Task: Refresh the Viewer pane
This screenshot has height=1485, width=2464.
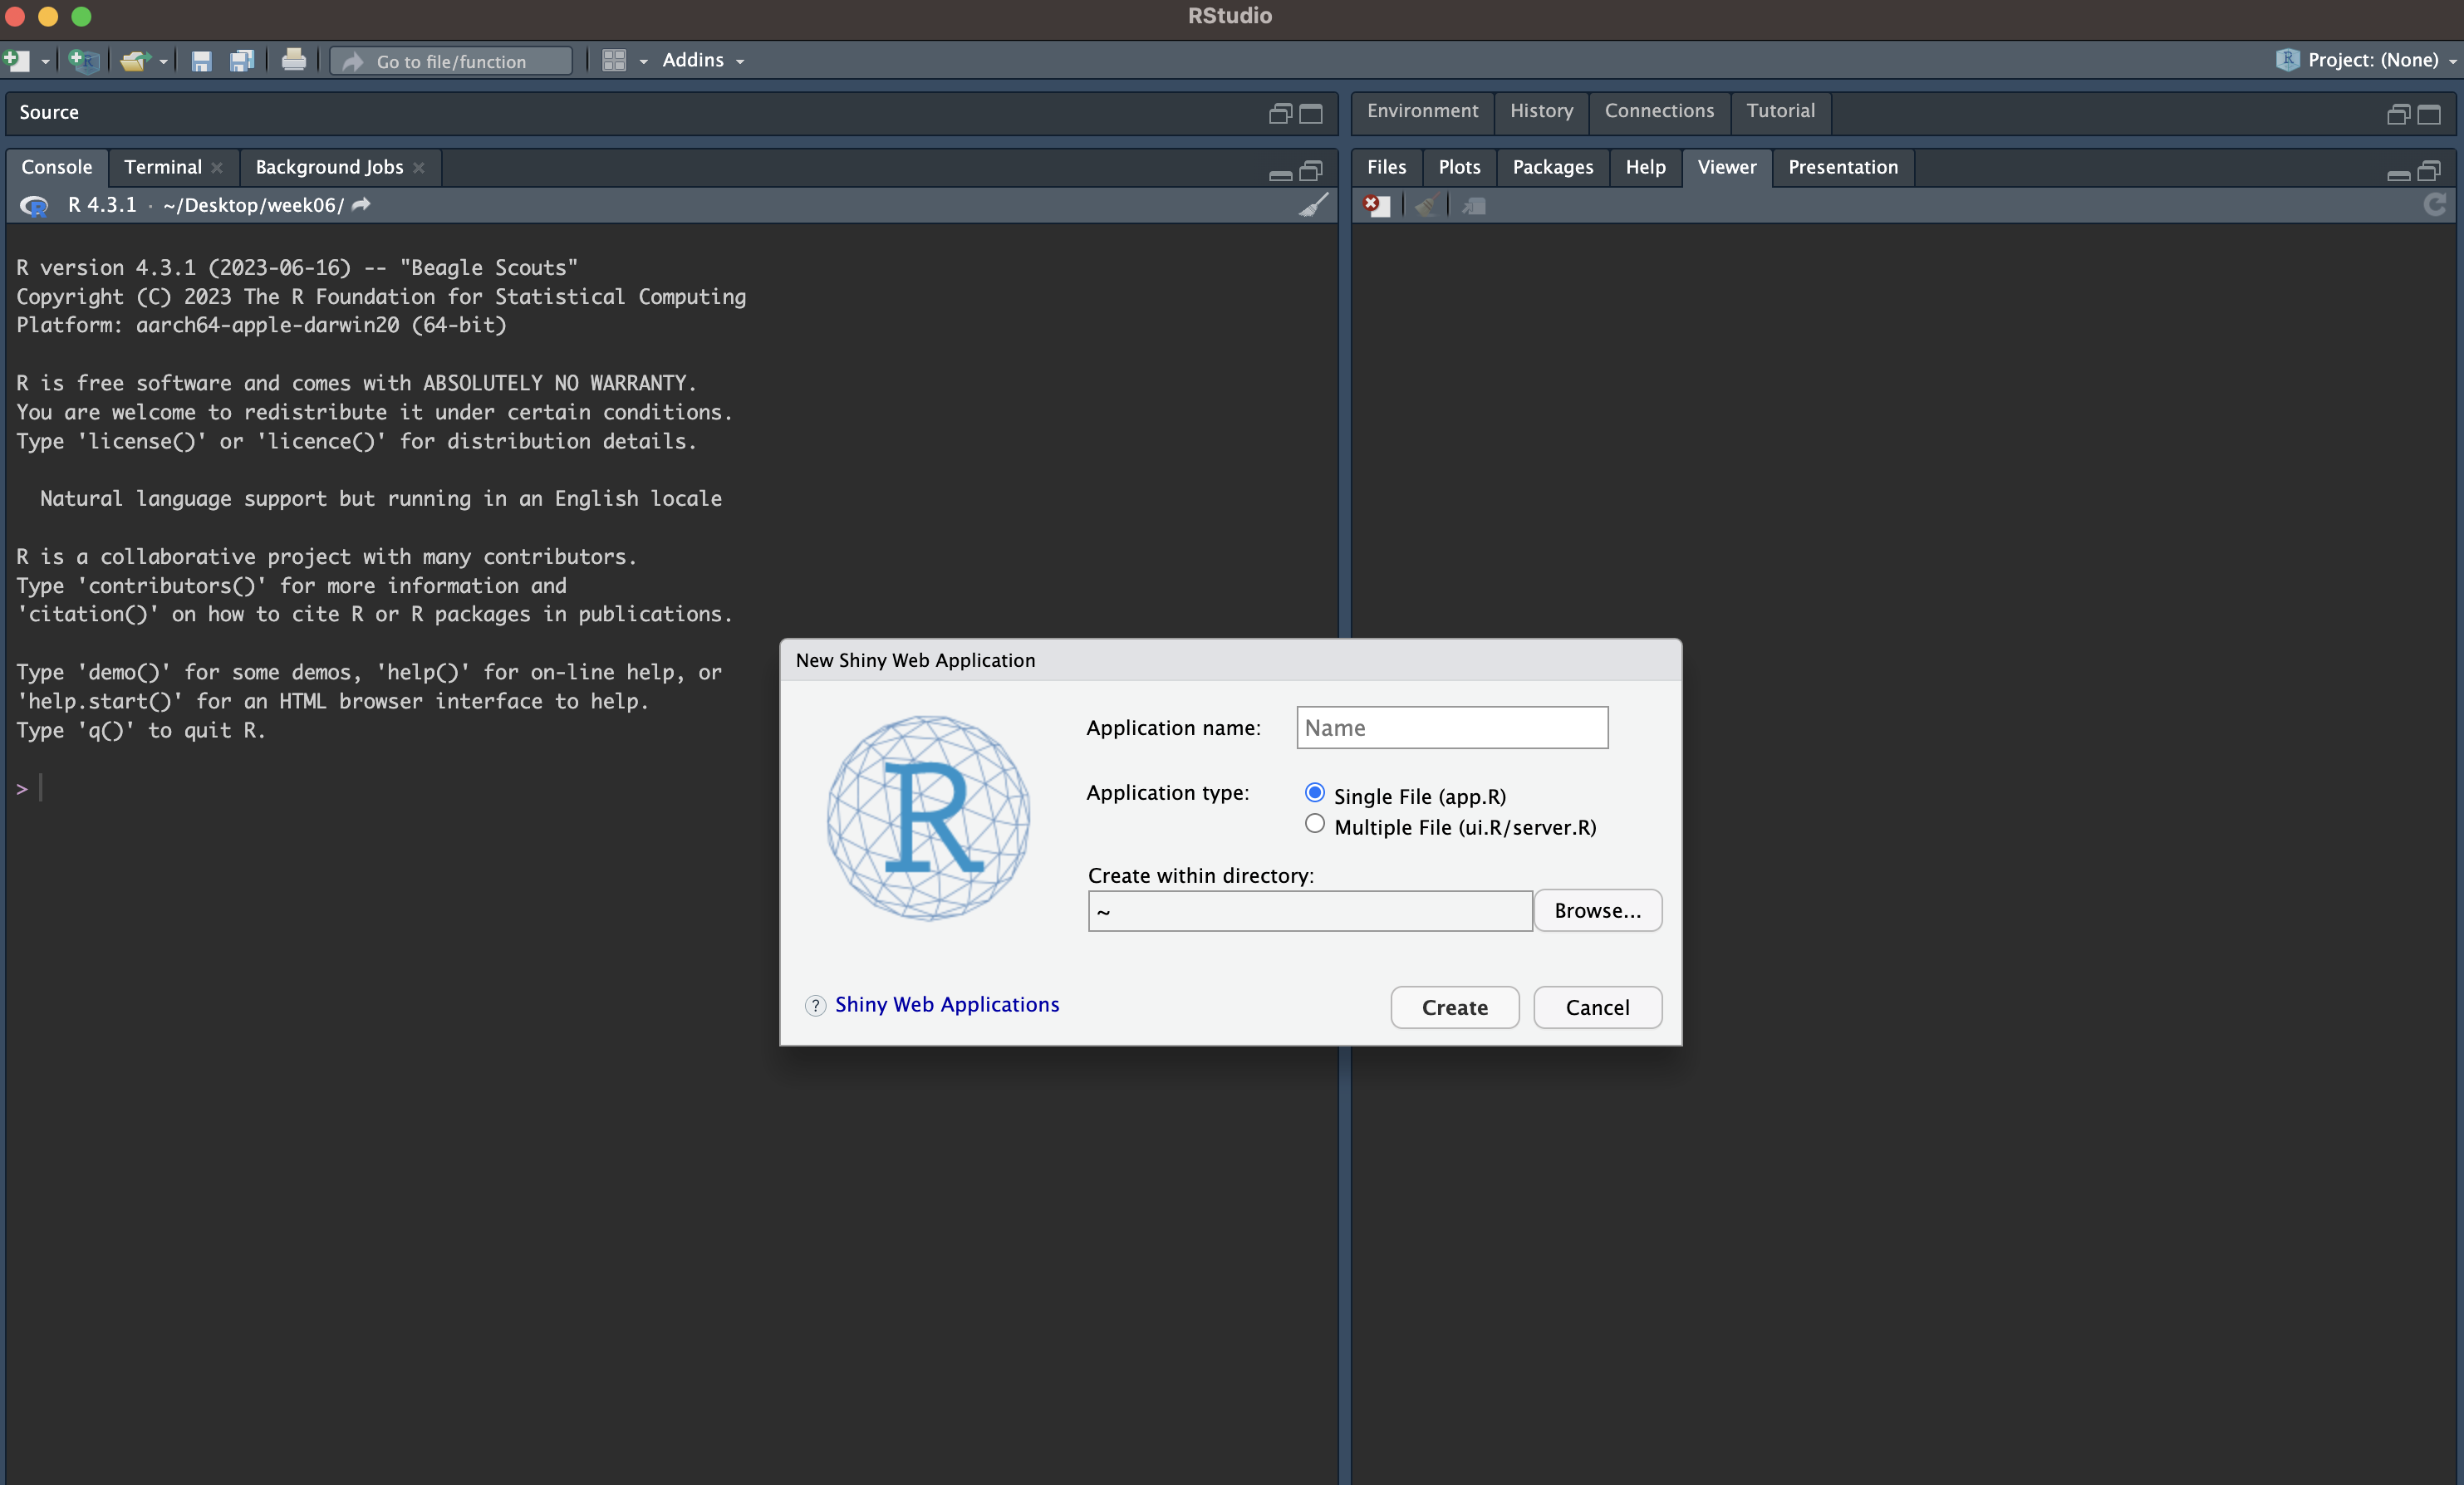Action: pyautogui.click(x=2435, y=205)
